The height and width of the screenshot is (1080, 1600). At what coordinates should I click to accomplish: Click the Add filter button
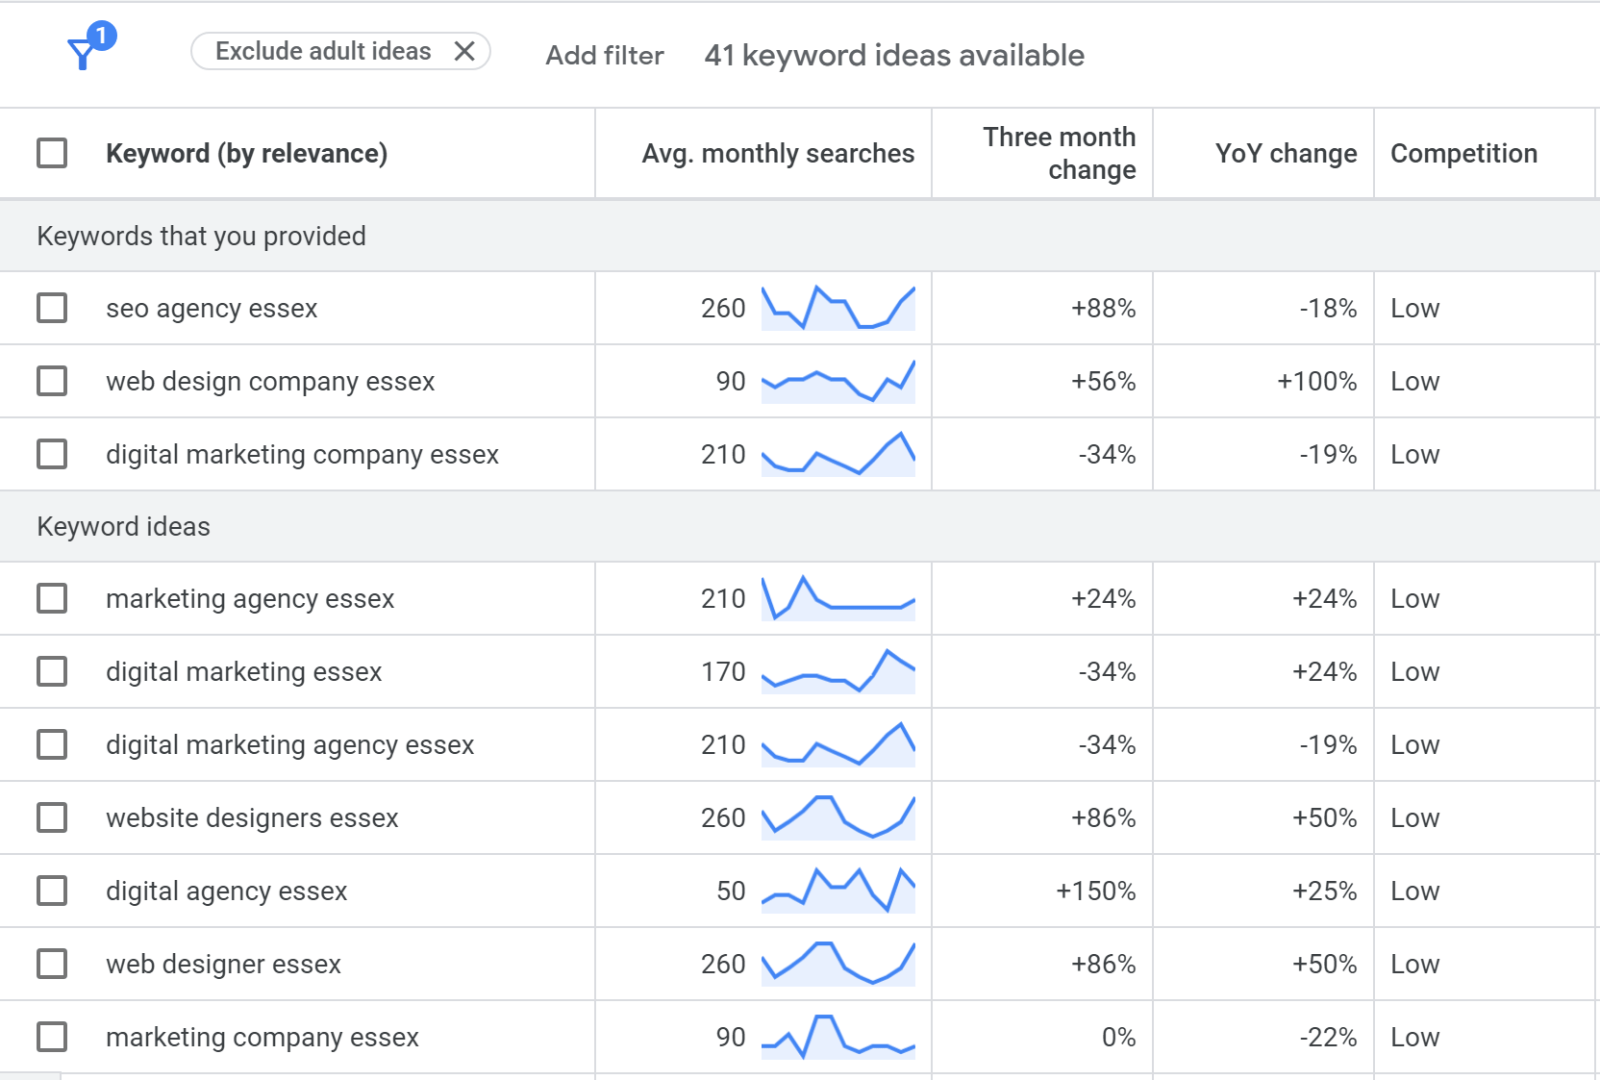(x=604, y=55)
